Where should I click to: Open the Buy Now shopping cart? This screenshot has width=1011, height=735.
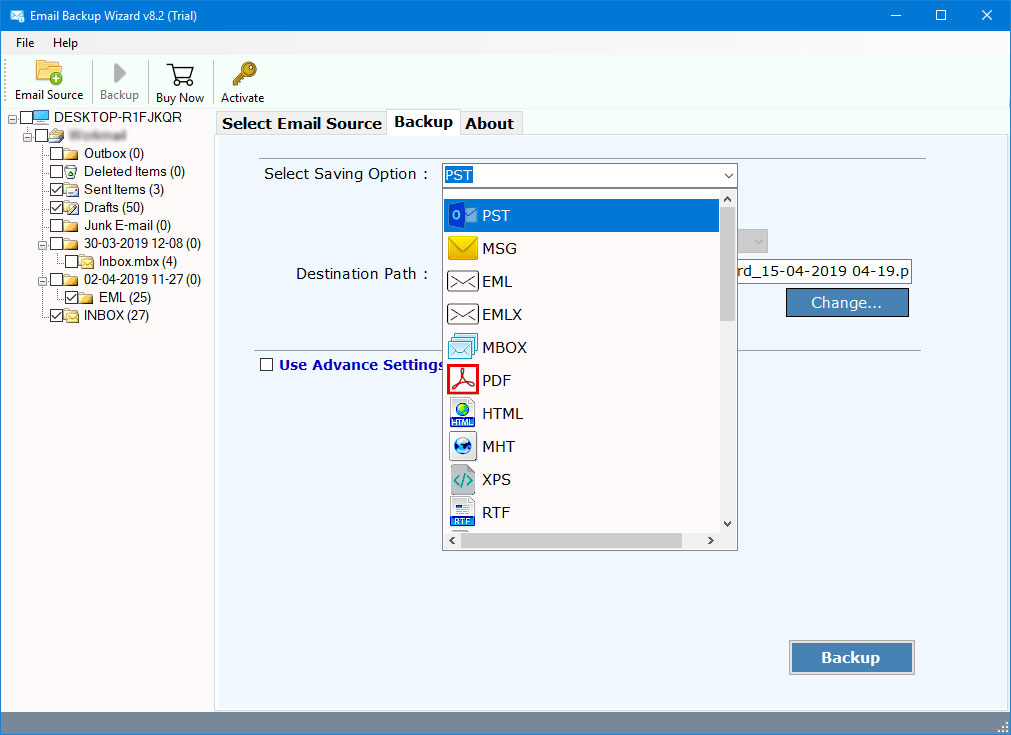(180, 75)
